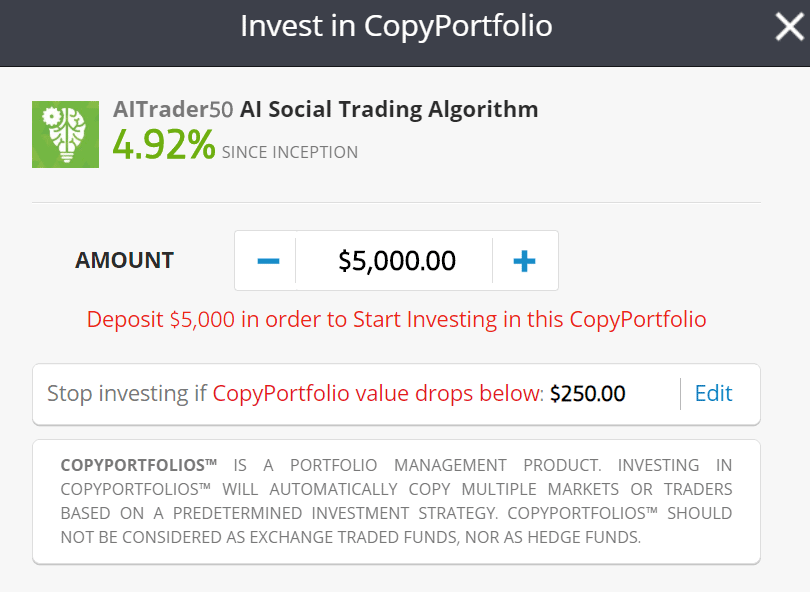Edit the stop-loss value
This screenshot has height=592, width=810.
(713, 394)
